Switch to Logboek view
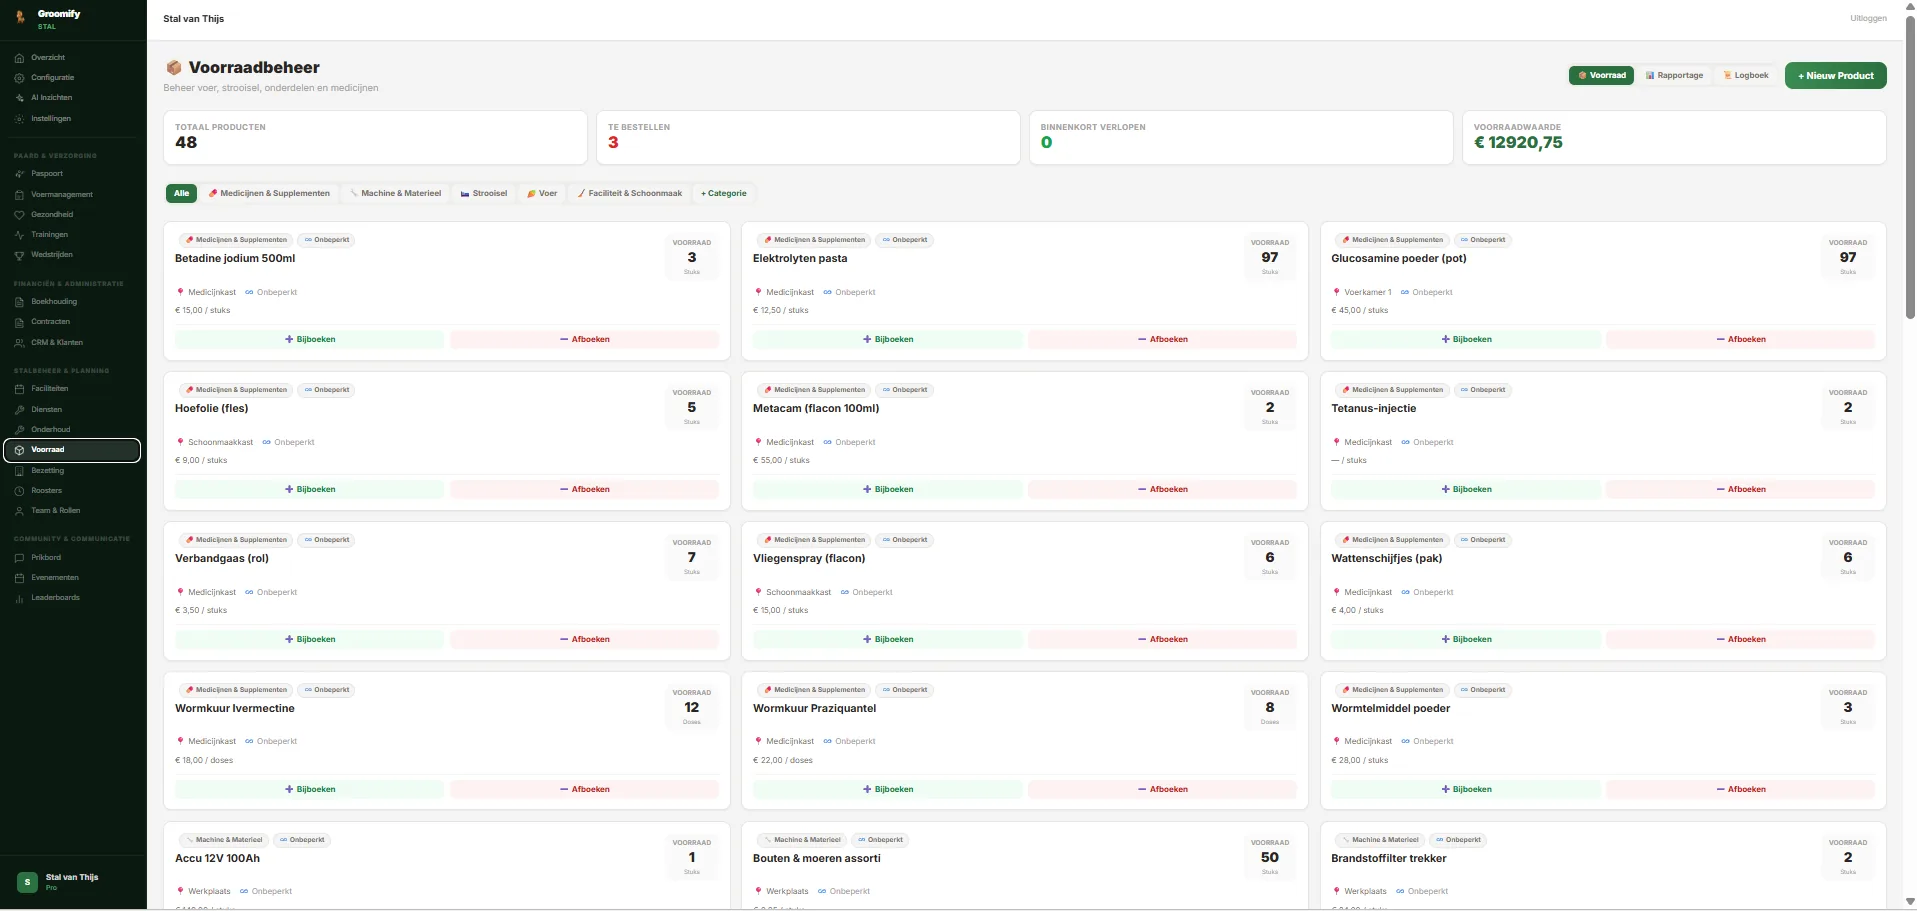The width and height of the screenshot is (1917, 911). click(1746, 75)
